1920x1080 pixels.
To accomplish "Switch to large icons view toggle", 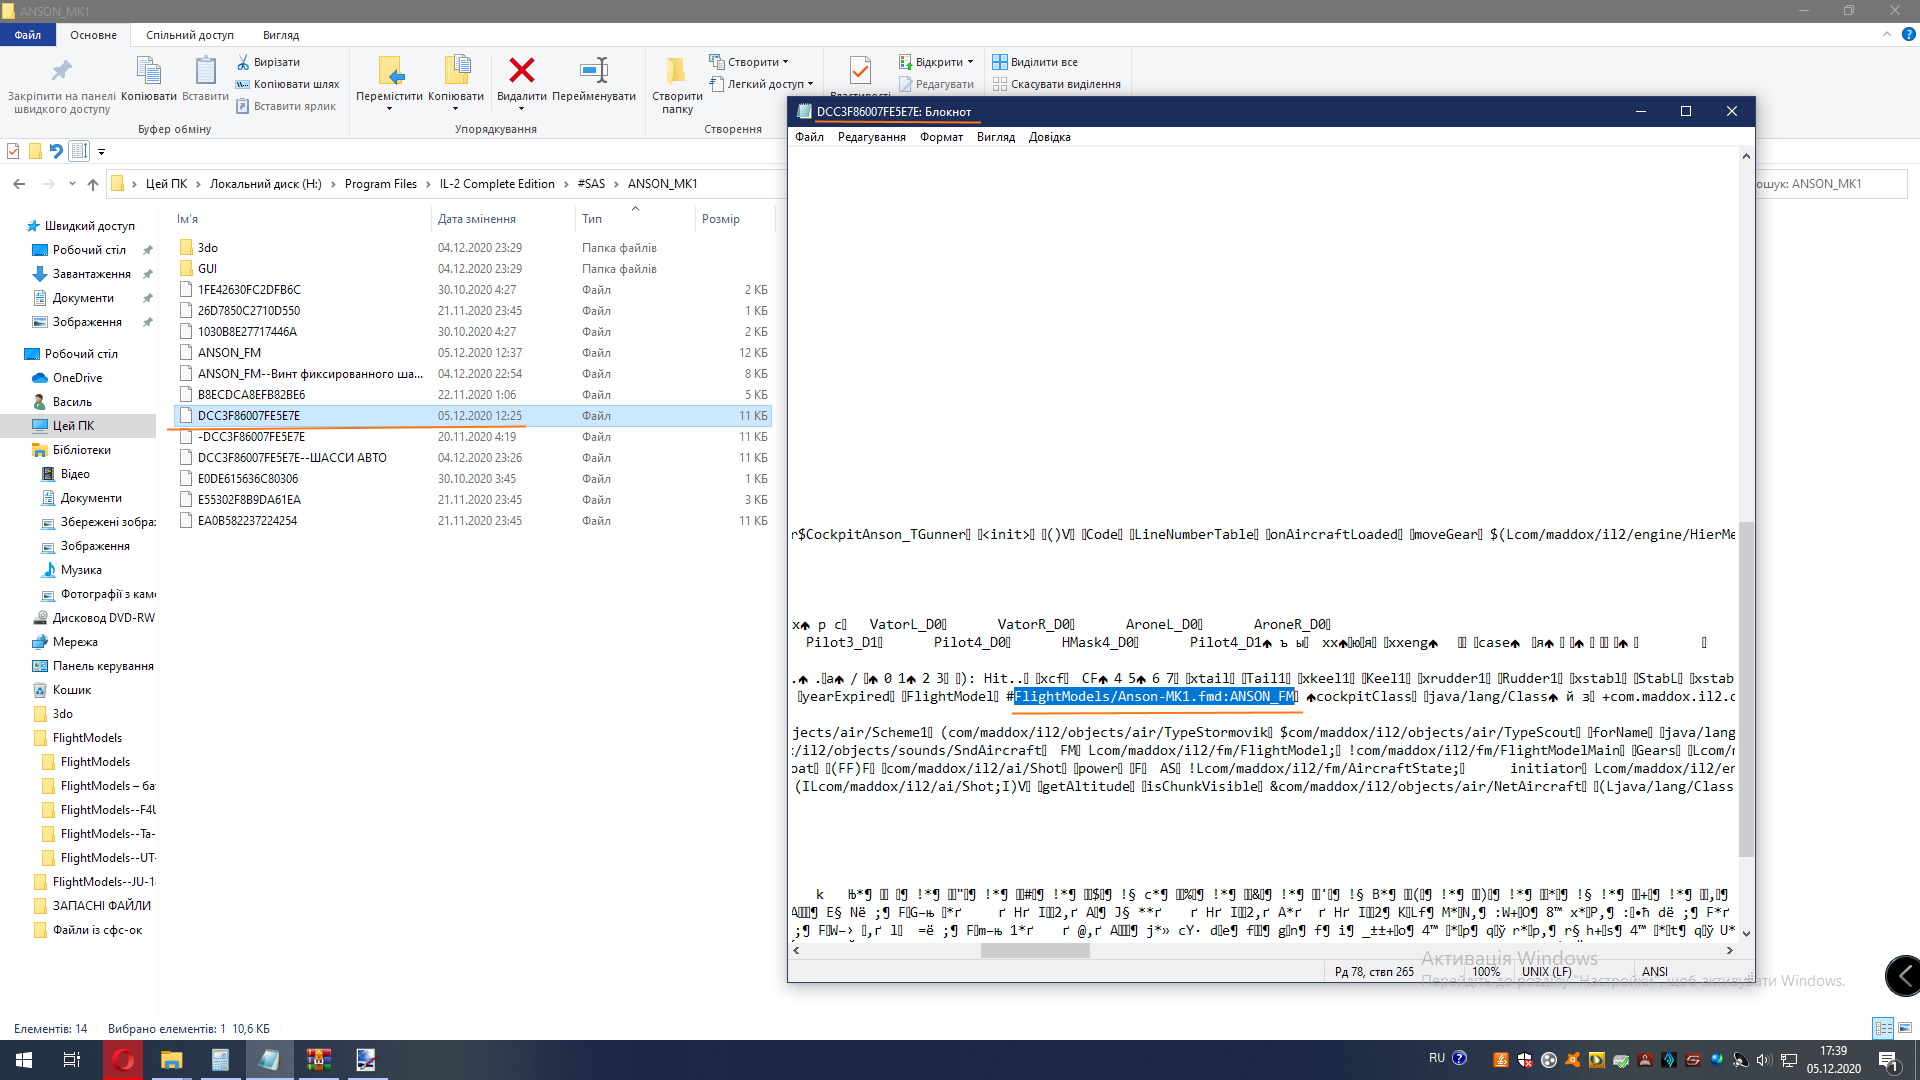I will tap(1905, 1028).
